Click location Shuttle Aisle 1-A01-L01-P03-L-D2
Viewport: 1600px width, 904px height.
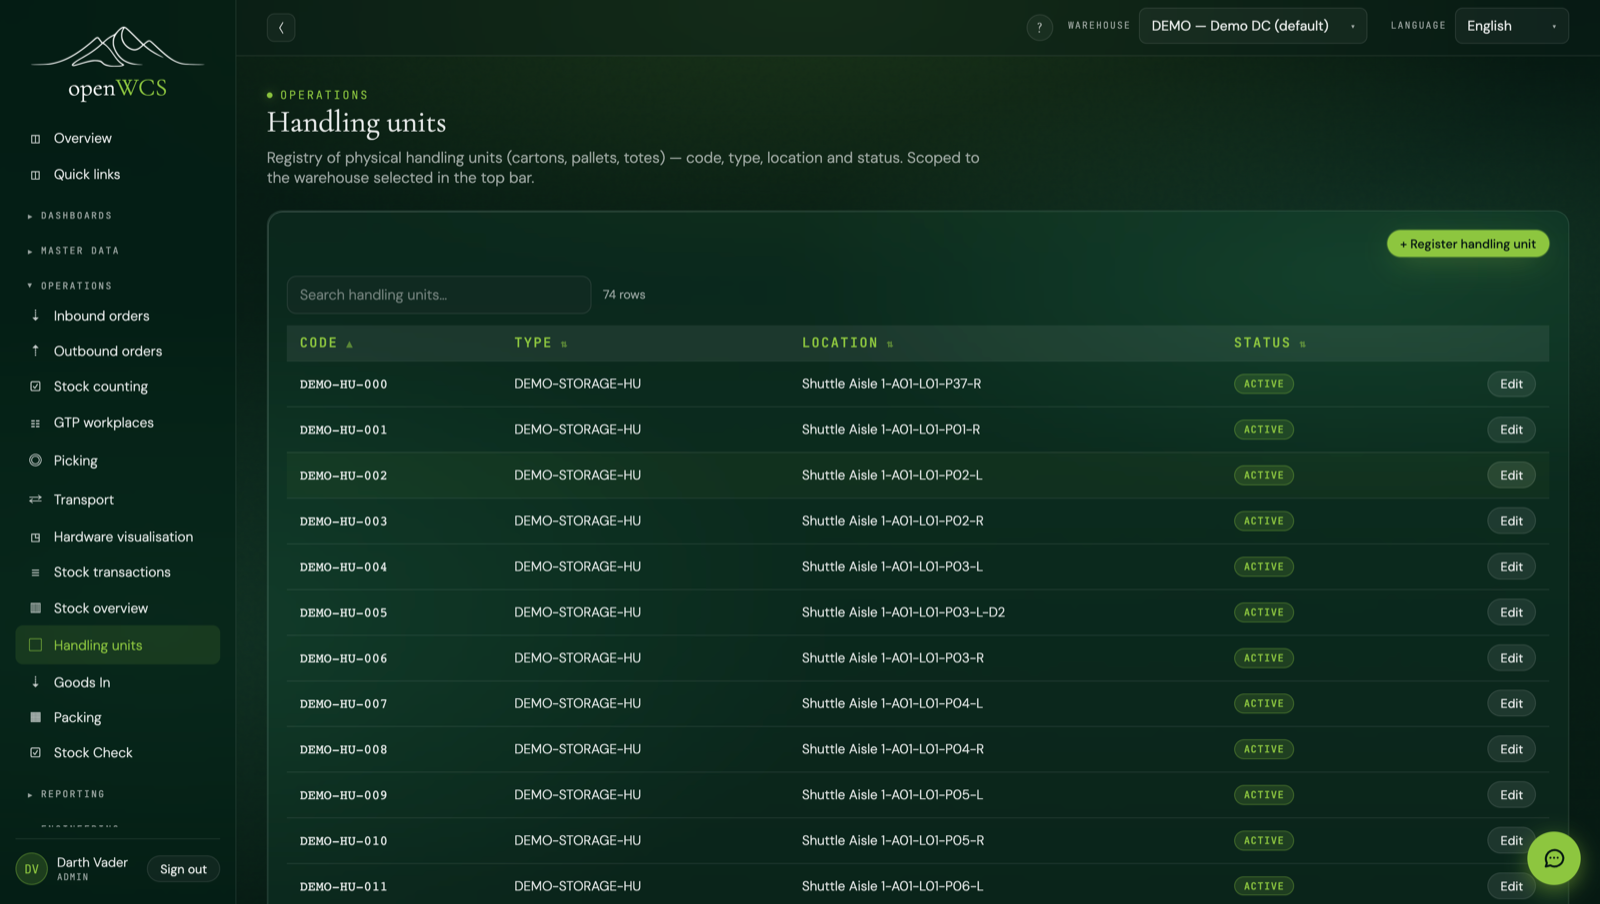click(x=903, y=612)
